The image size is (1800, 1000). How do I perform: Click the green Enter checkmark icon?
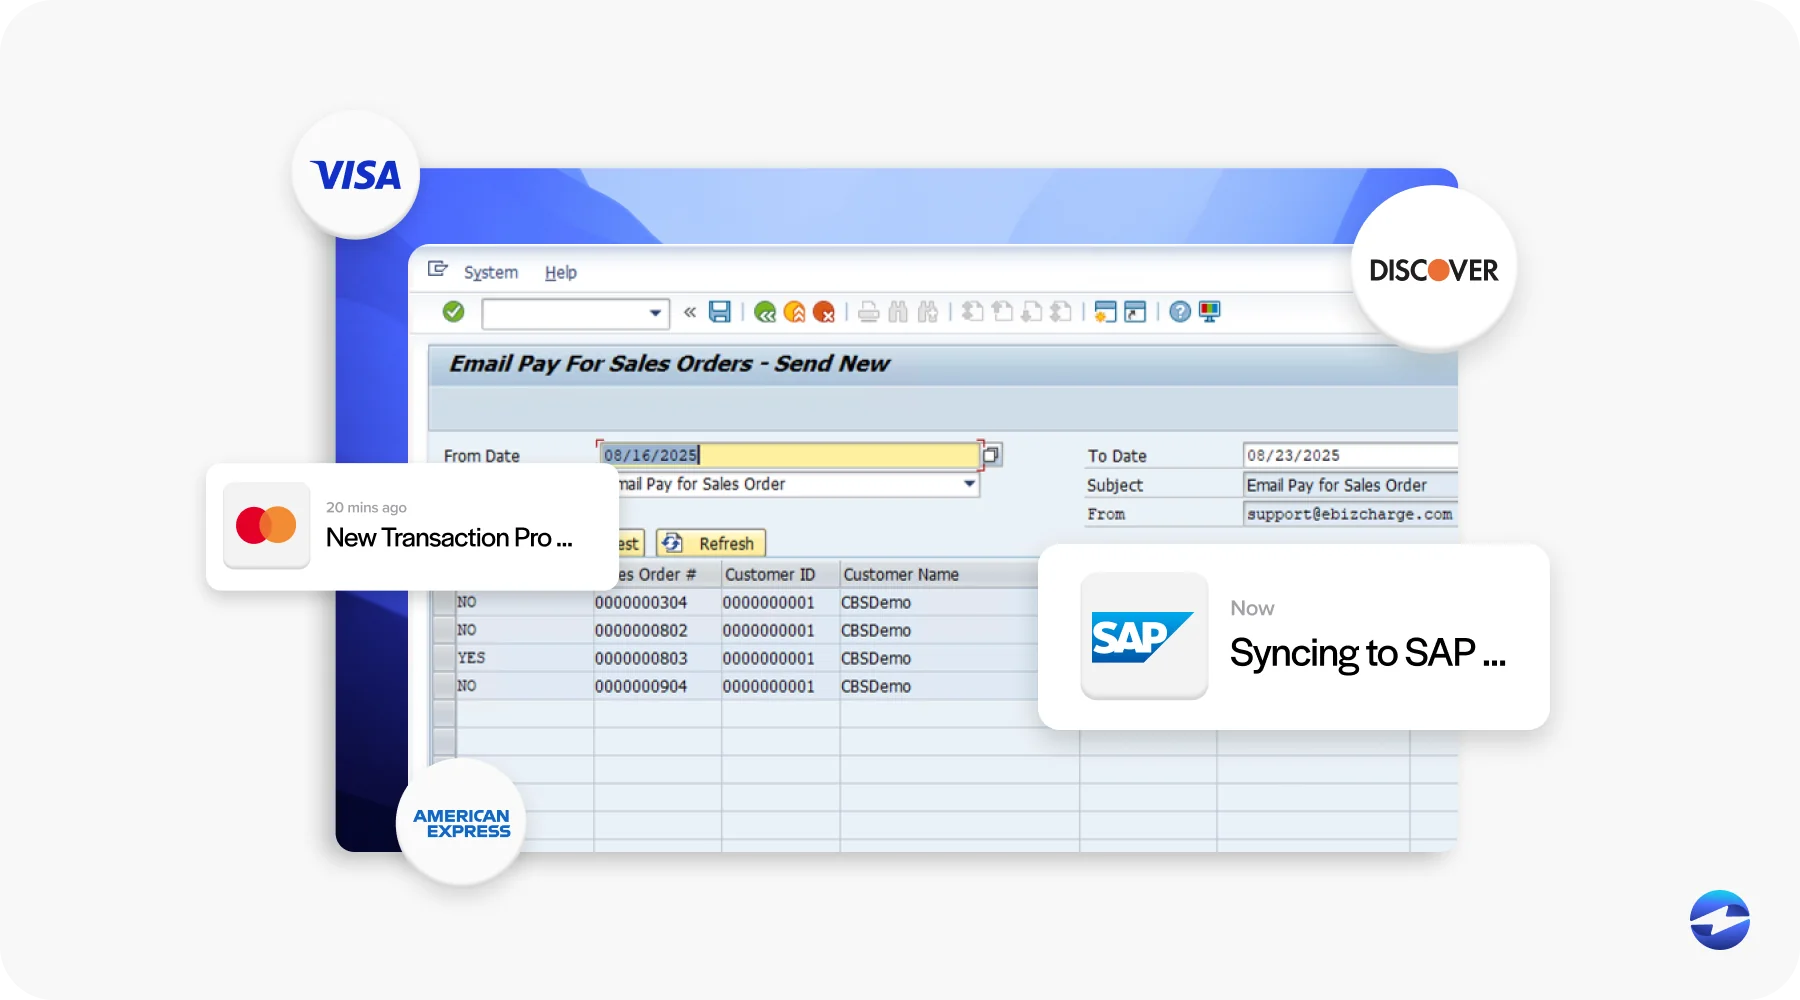click(454, 312)
